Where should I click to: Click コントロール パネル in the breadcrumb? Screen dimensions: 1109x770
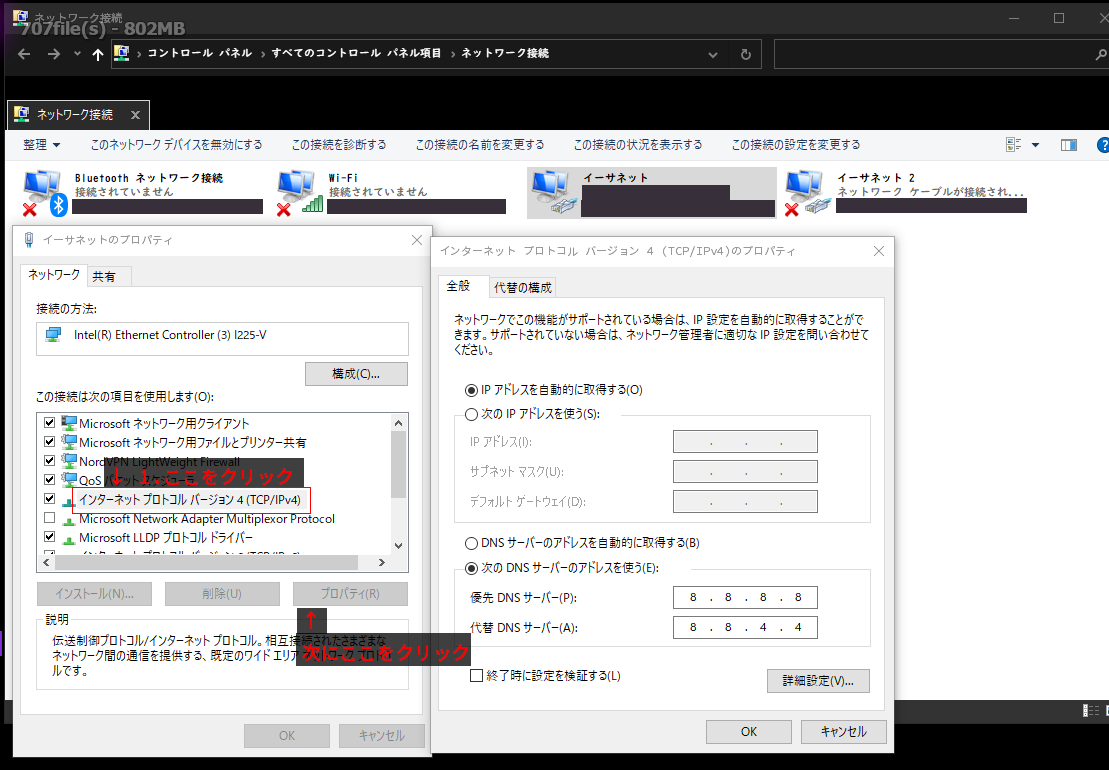(x=199, y=53)
